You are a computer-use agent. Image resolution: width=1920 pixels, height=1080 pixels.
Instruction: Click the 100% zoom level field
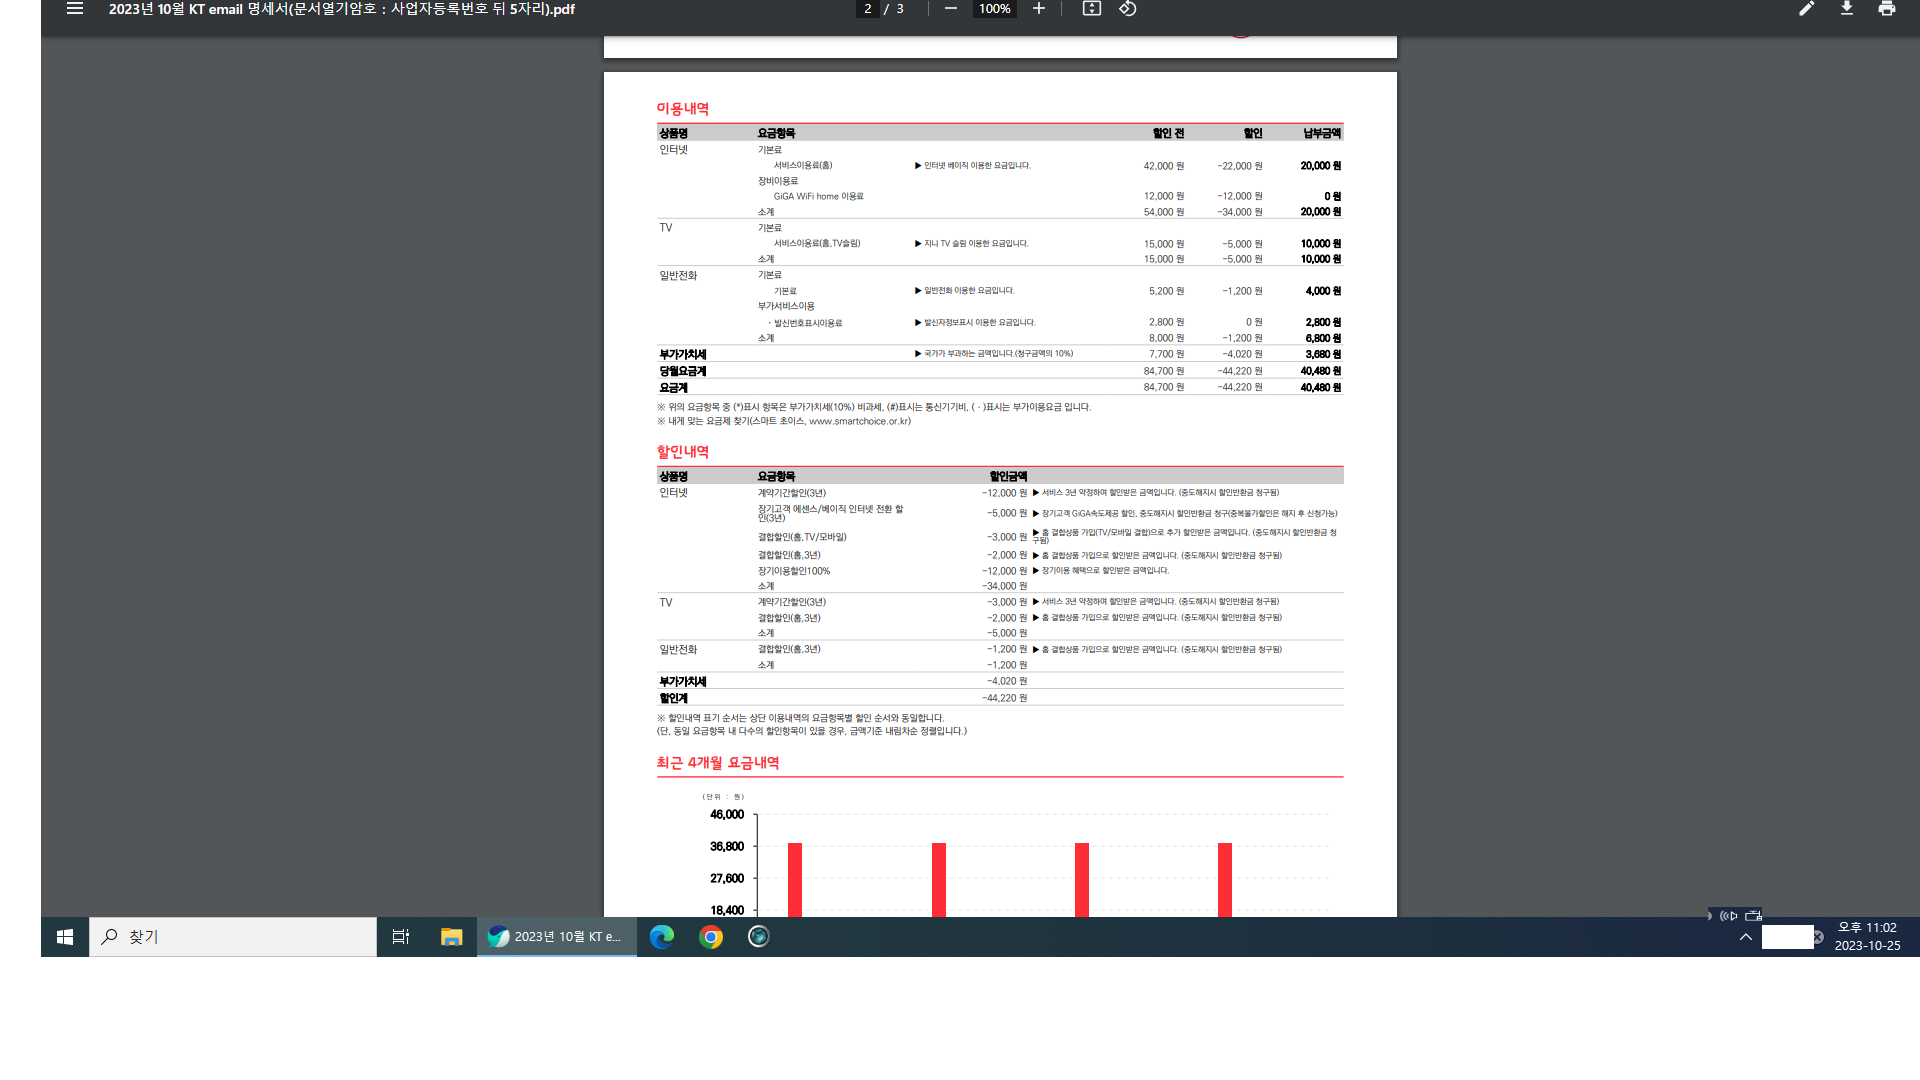(x=994, y=9)
